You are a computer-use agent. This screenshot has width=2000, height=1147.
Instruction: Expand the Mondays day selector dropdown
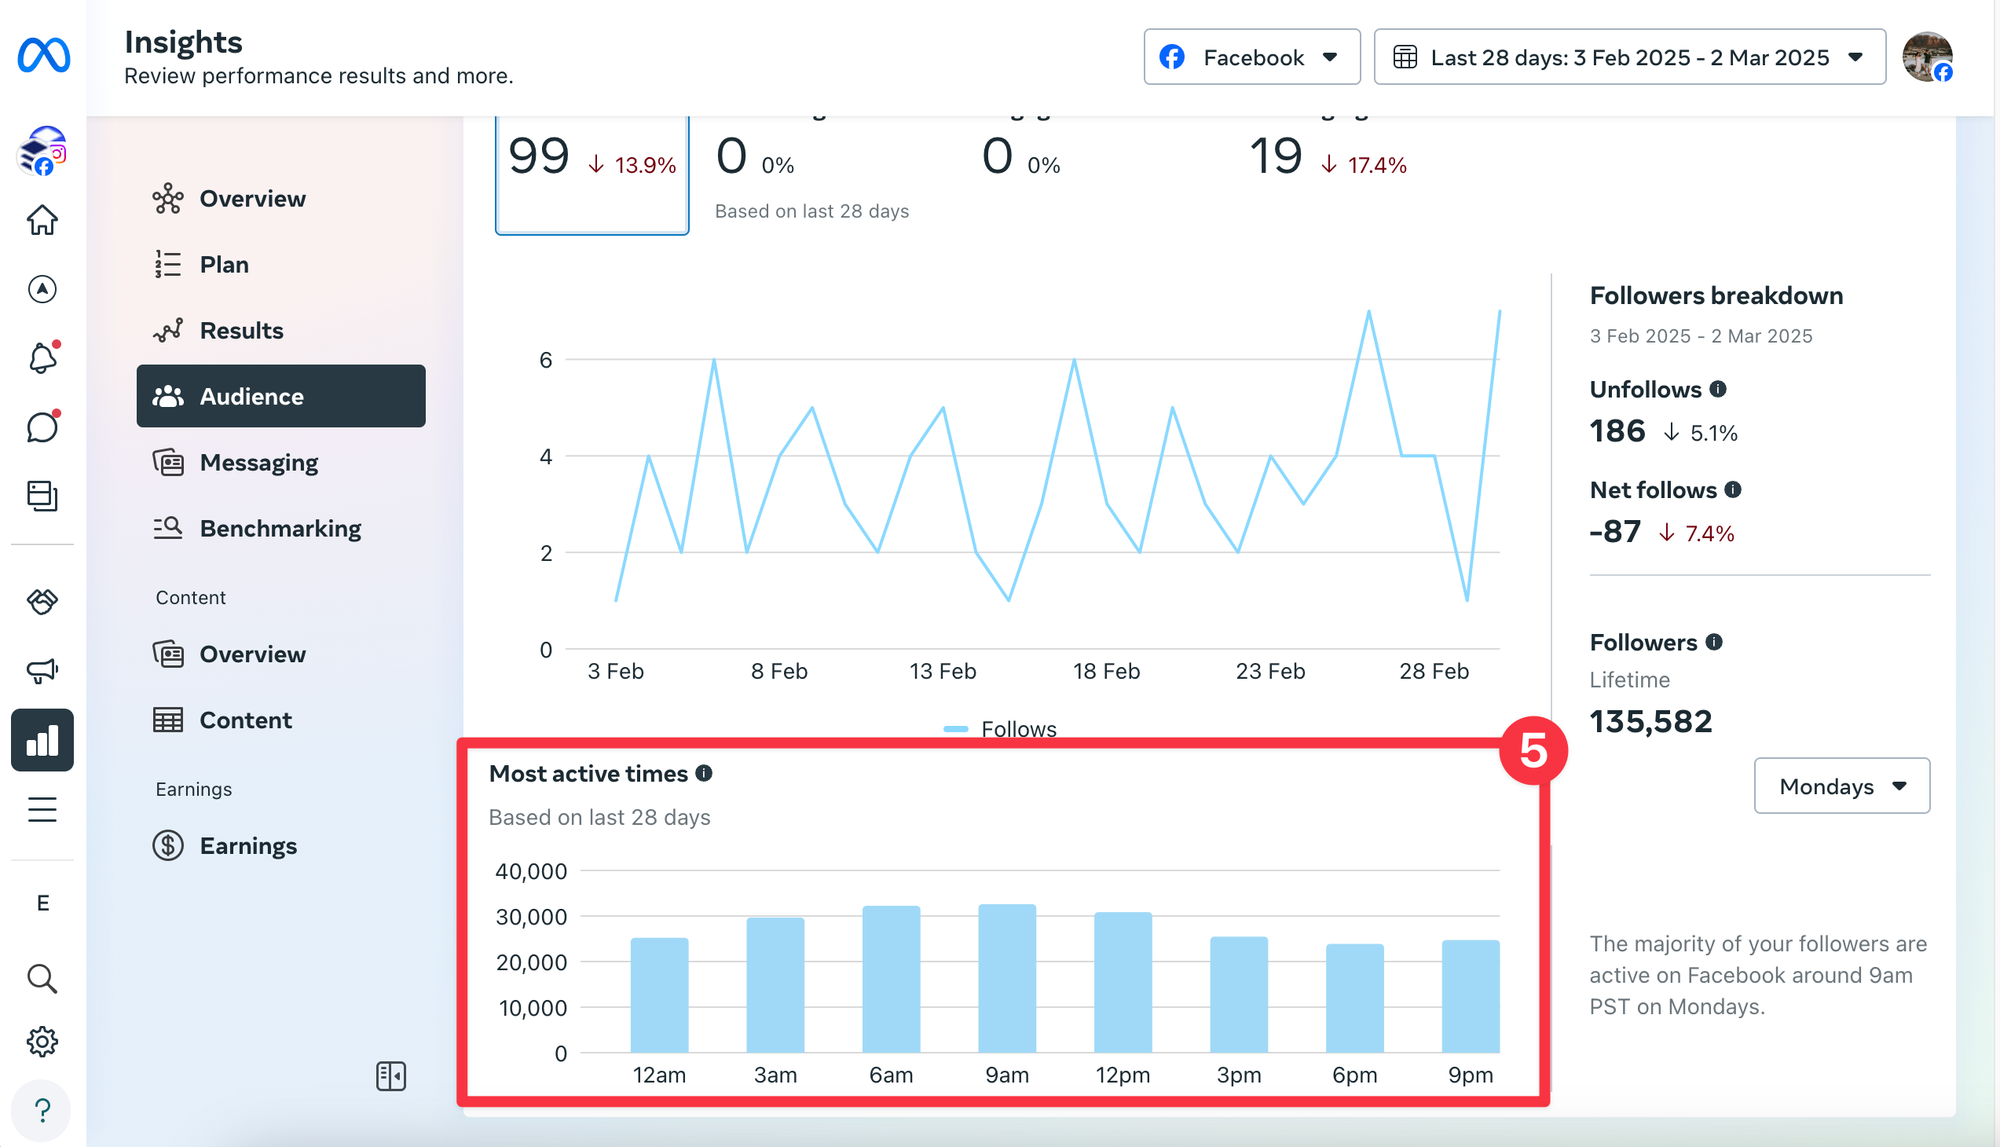coord(1841,786)
